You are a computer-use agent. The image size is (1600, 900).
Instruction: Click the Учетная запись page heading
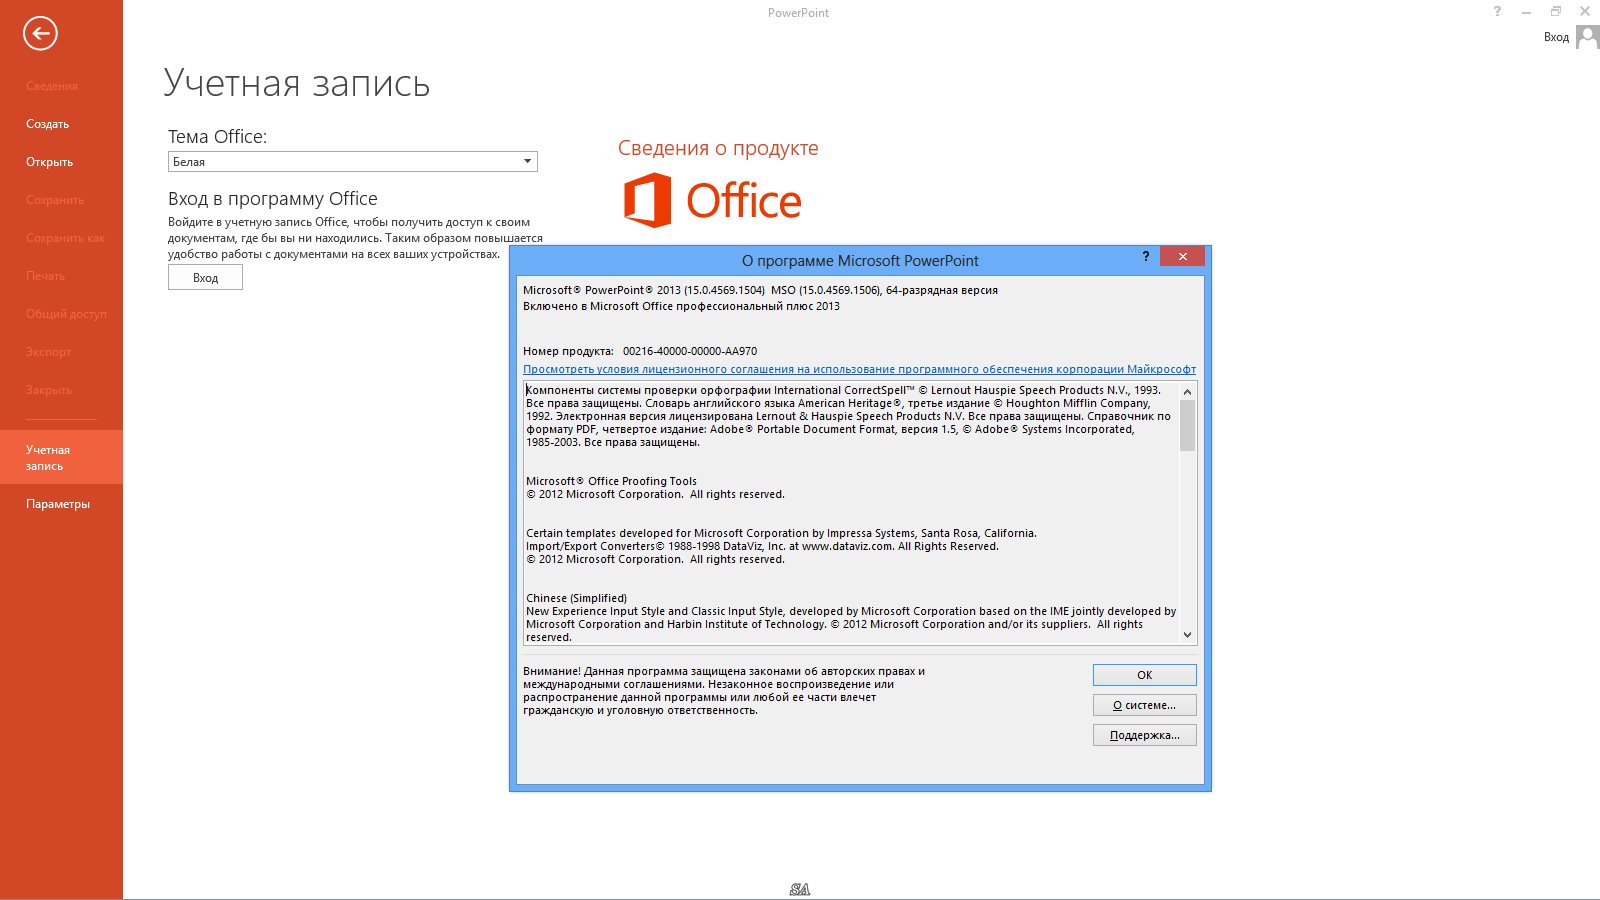pos(297,83)
